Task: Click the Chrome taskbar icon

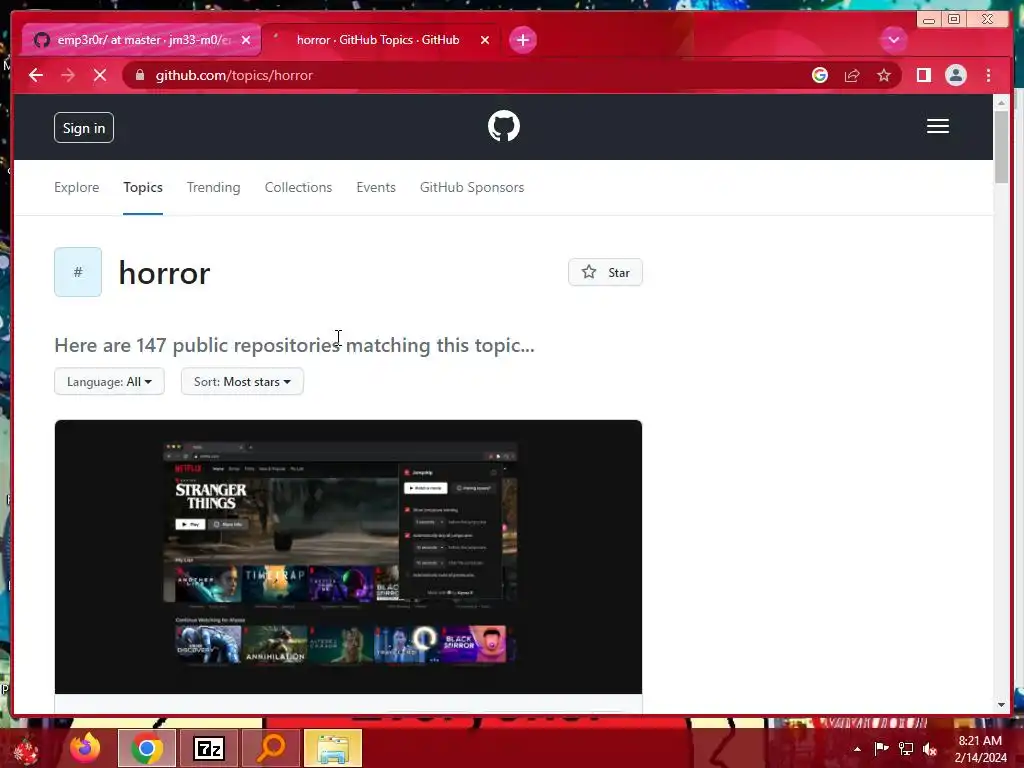Action: click(x=147, y=748)
